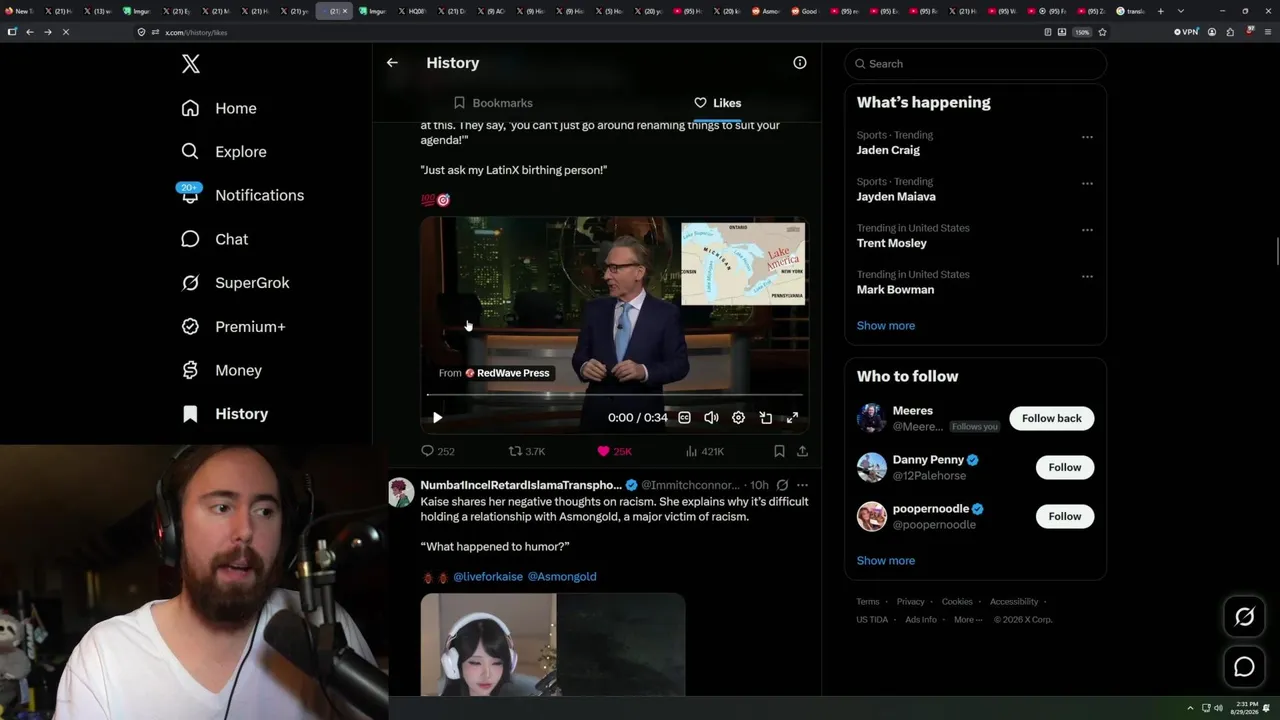Open Home in the X sidebar

219,108
